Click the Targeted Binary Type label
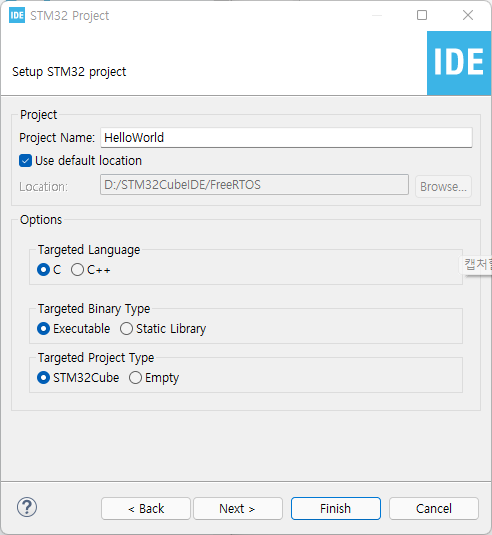 pyautogui.click(x=94, y=309)
